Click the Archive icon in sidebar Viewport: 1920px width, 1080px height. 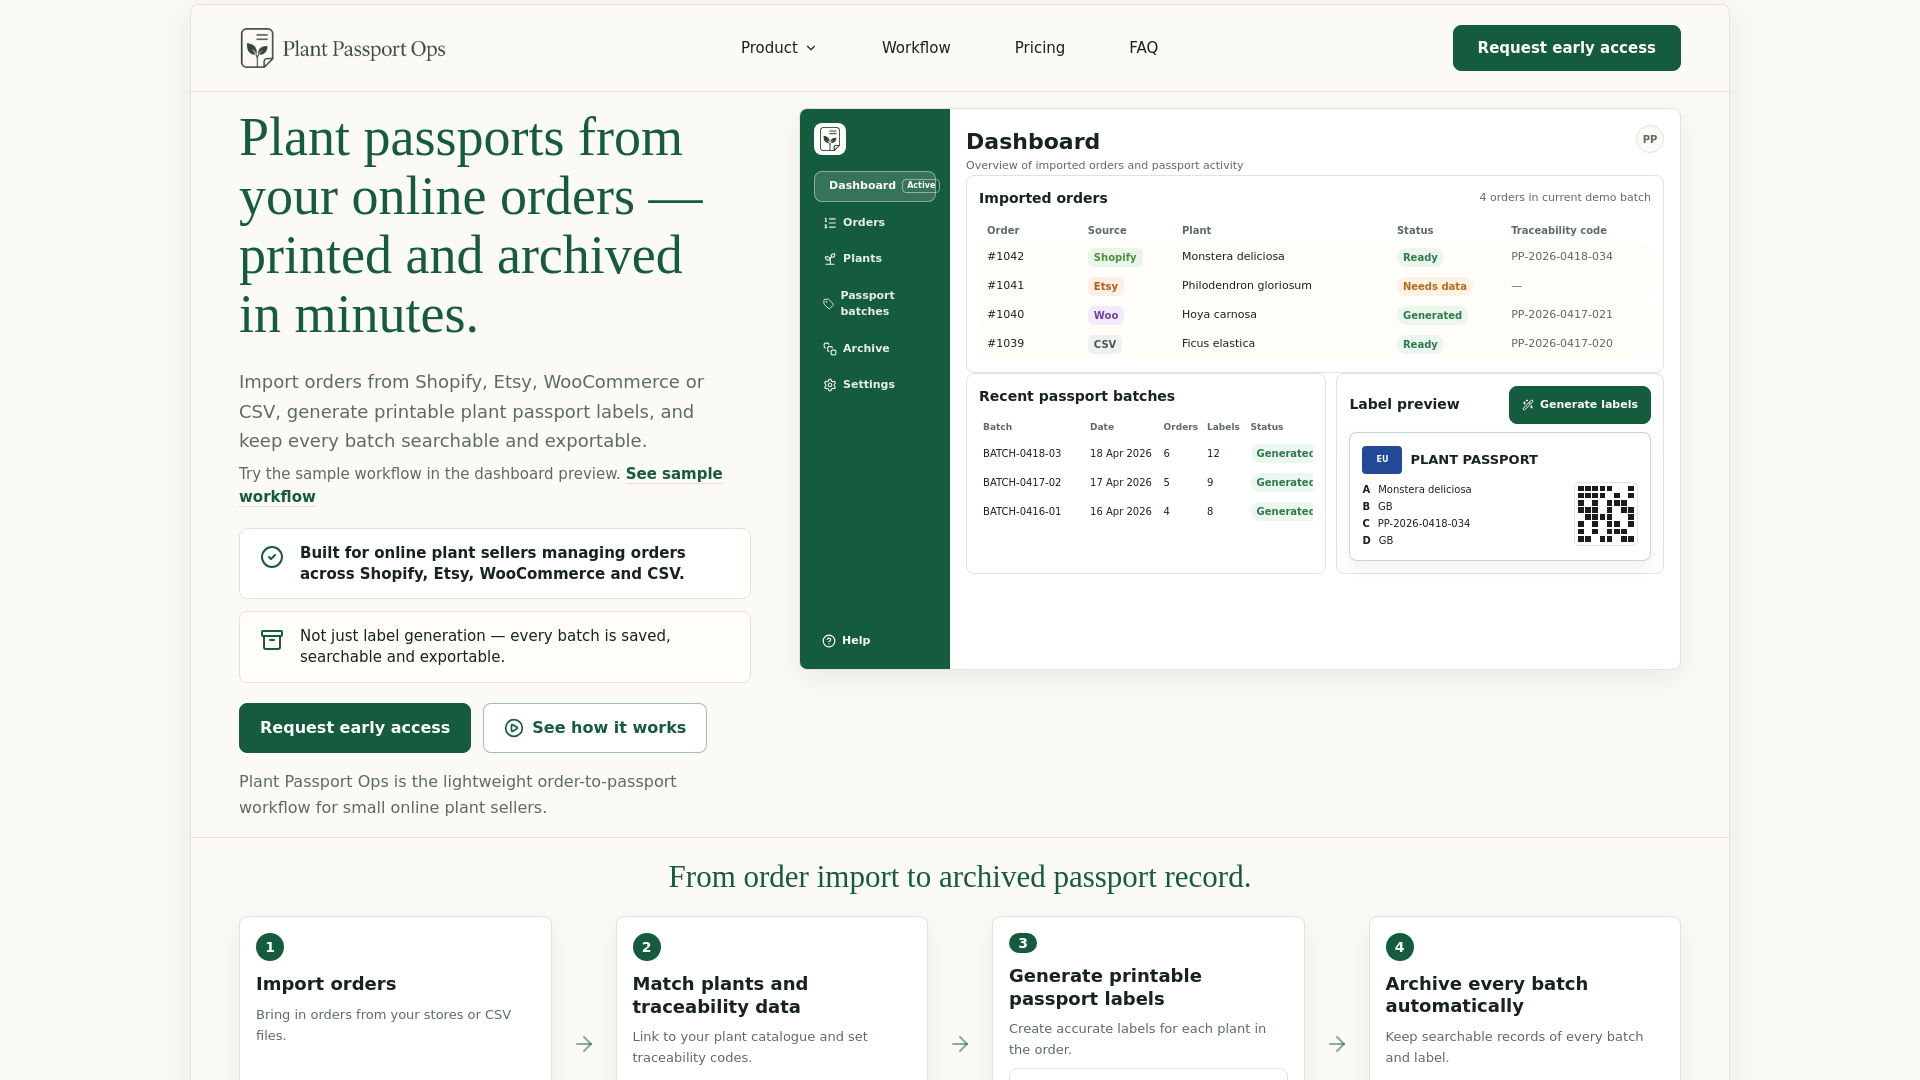point(830,349)
